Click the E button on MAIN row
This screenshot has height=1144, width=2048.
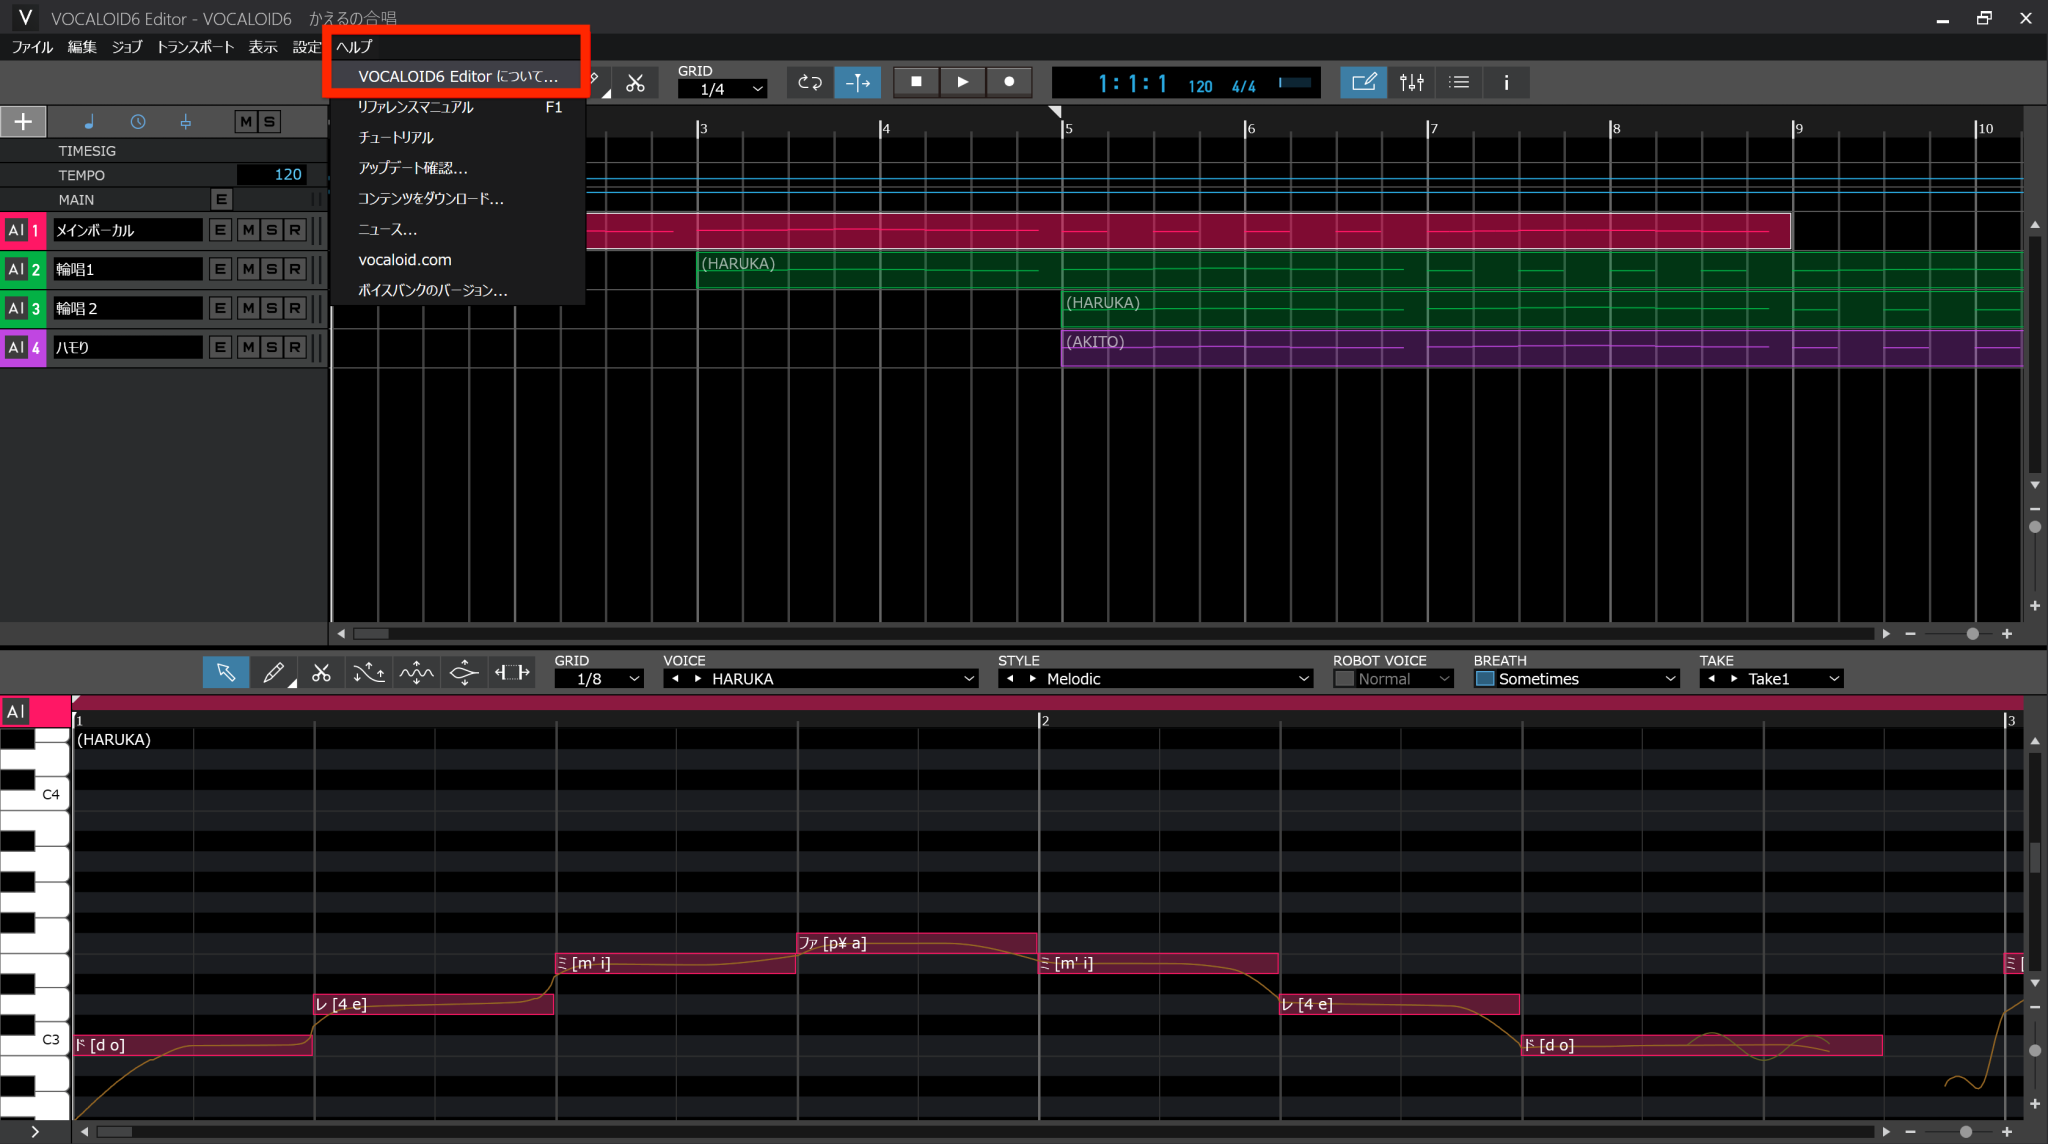click(x=221, y=199)
